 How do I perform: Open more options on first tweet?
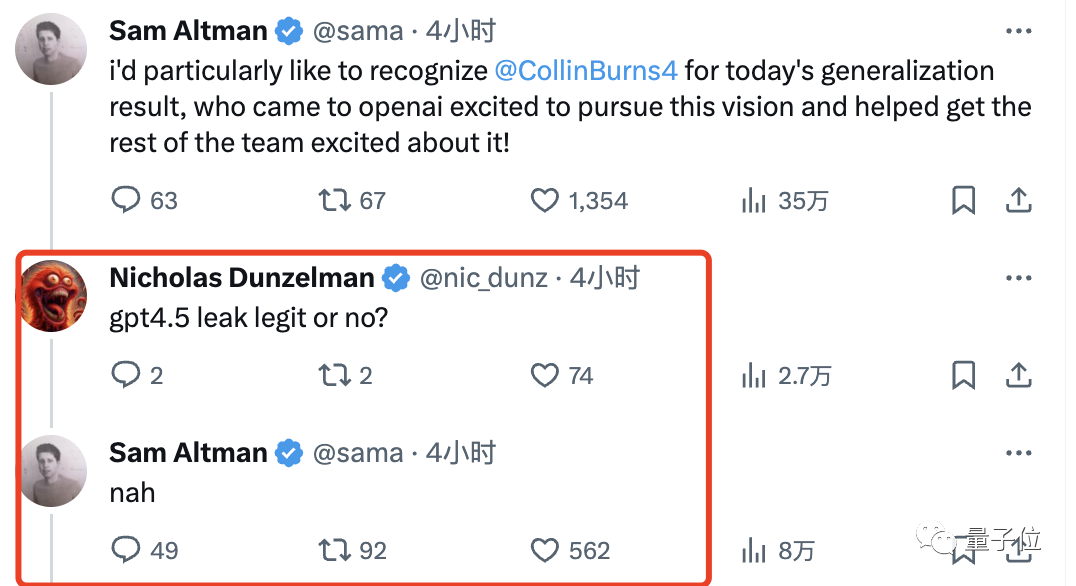[x=1018, y=33]
